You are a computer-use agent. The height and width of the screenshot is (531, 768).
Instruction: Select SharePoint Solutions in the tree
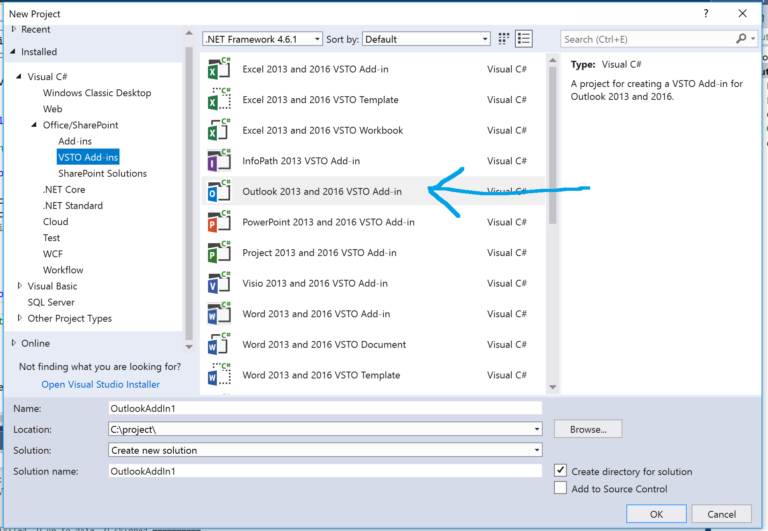102,173
